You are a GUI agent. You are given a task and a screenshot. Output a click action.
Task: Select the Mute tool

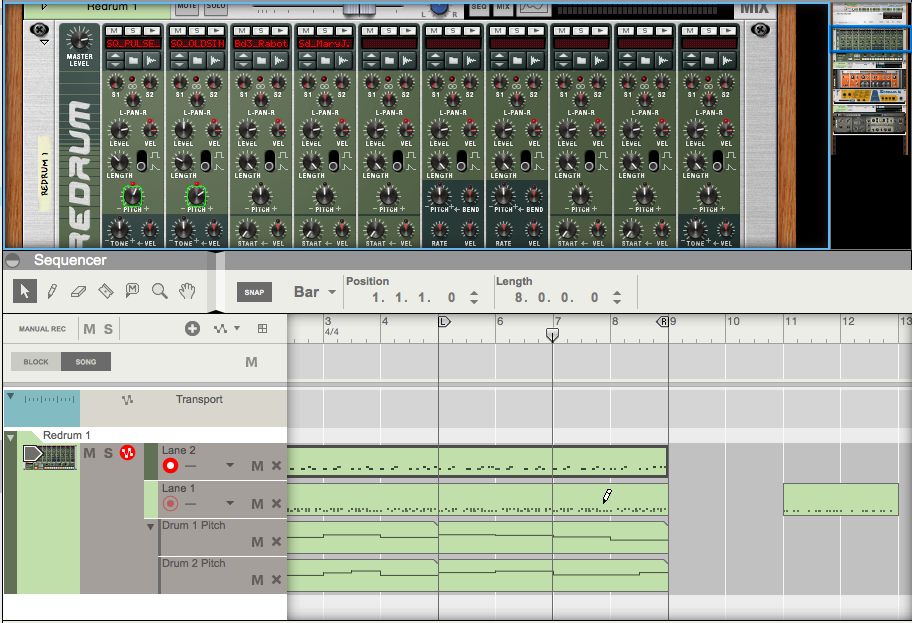132,291
